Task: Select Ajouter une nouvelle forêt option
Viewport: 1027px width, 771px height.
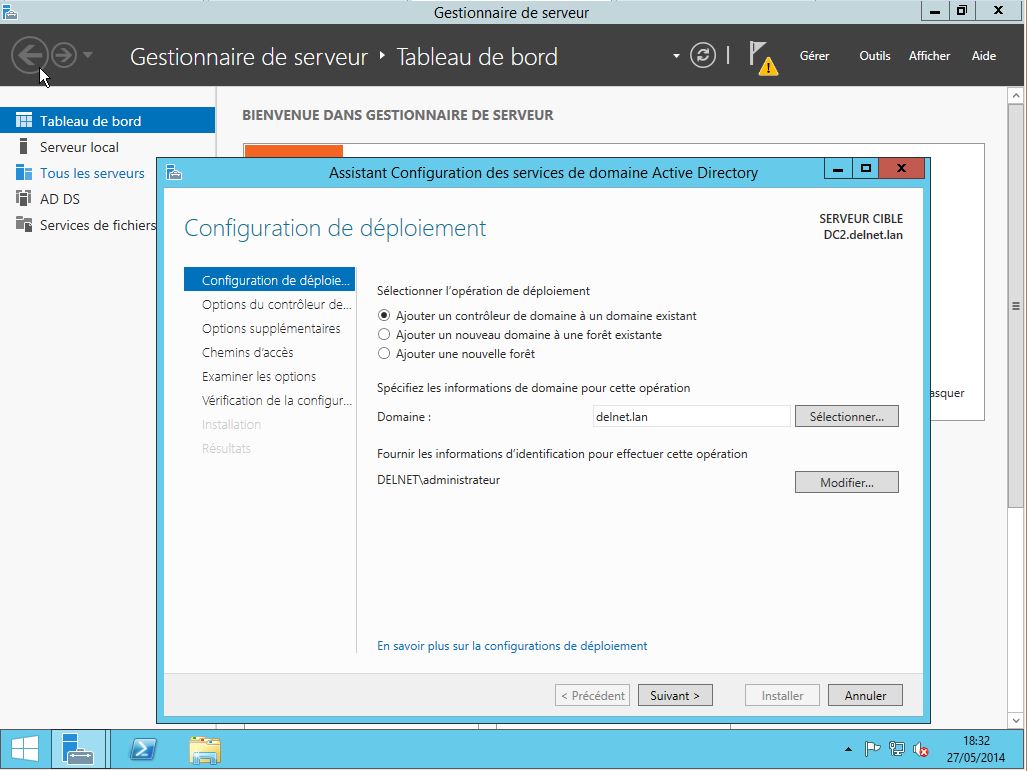Action: click(x=457, y=354)
